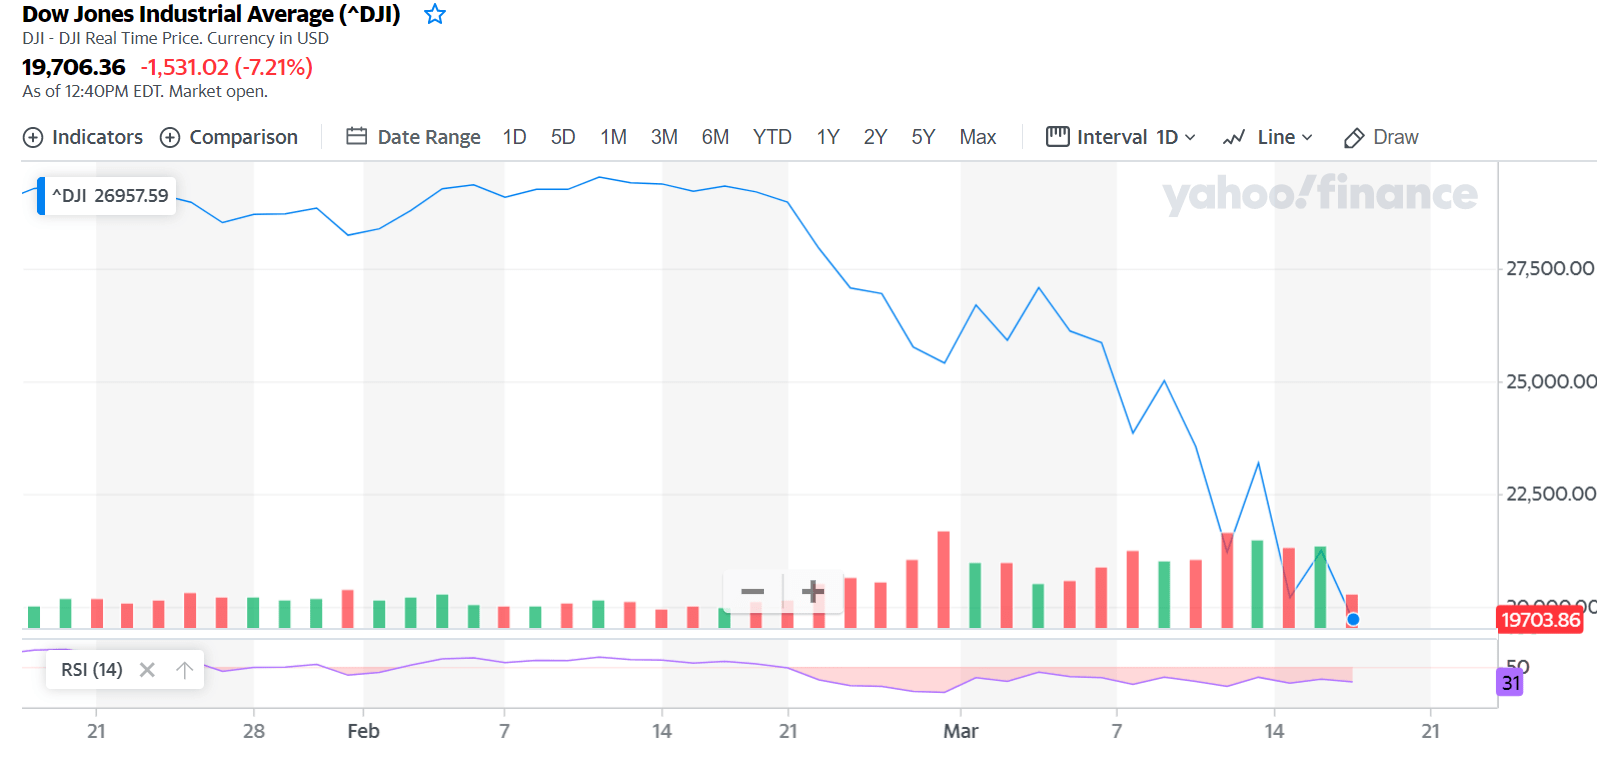This screenshot has height=778, width=1597.
Task: Click the Feb date axis label
Action: point(363,731)
